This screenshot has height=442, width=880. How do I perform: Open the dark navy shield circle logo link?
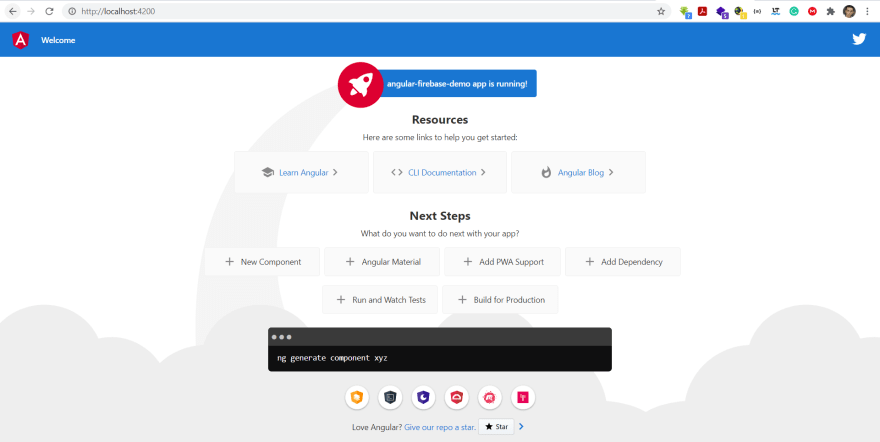click(x=390, y=398)
